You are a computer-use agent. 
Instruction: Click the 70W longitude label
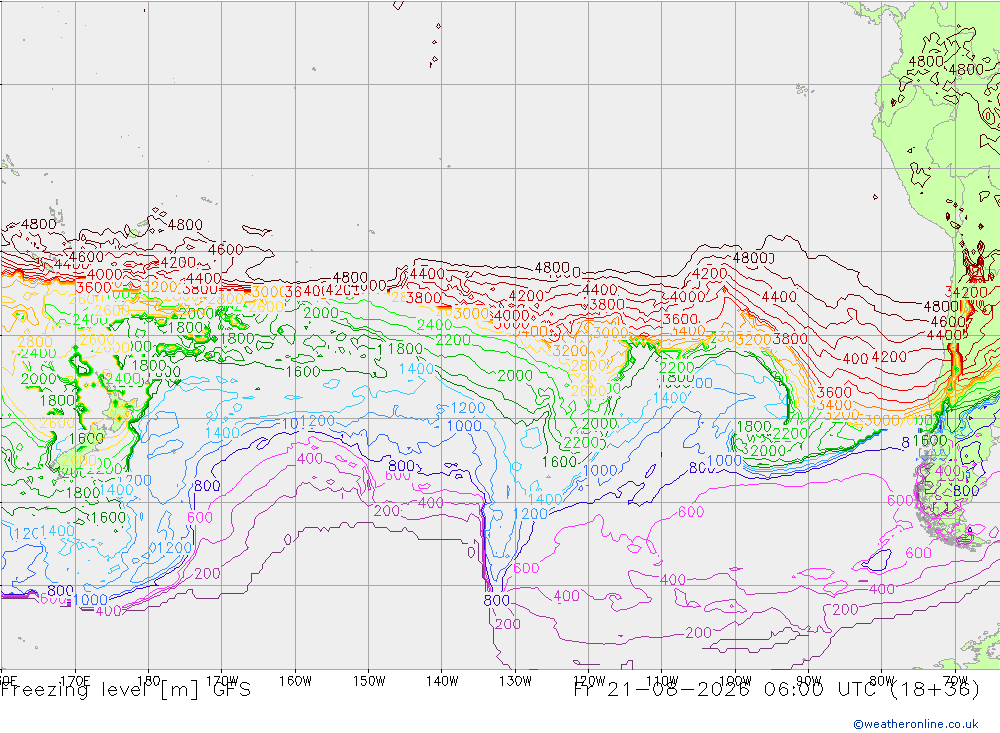coord(955,681)
